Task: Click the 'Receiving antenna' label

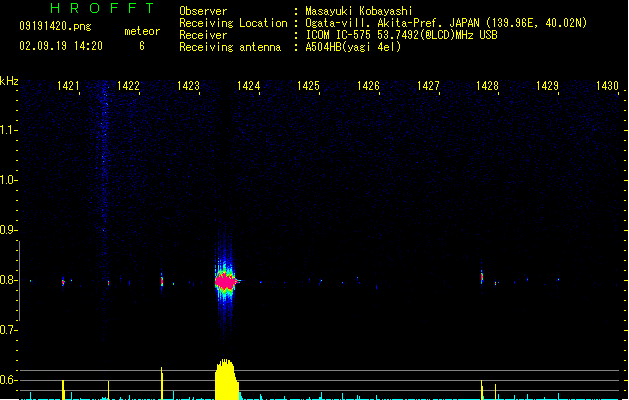Action: (230, 47)
